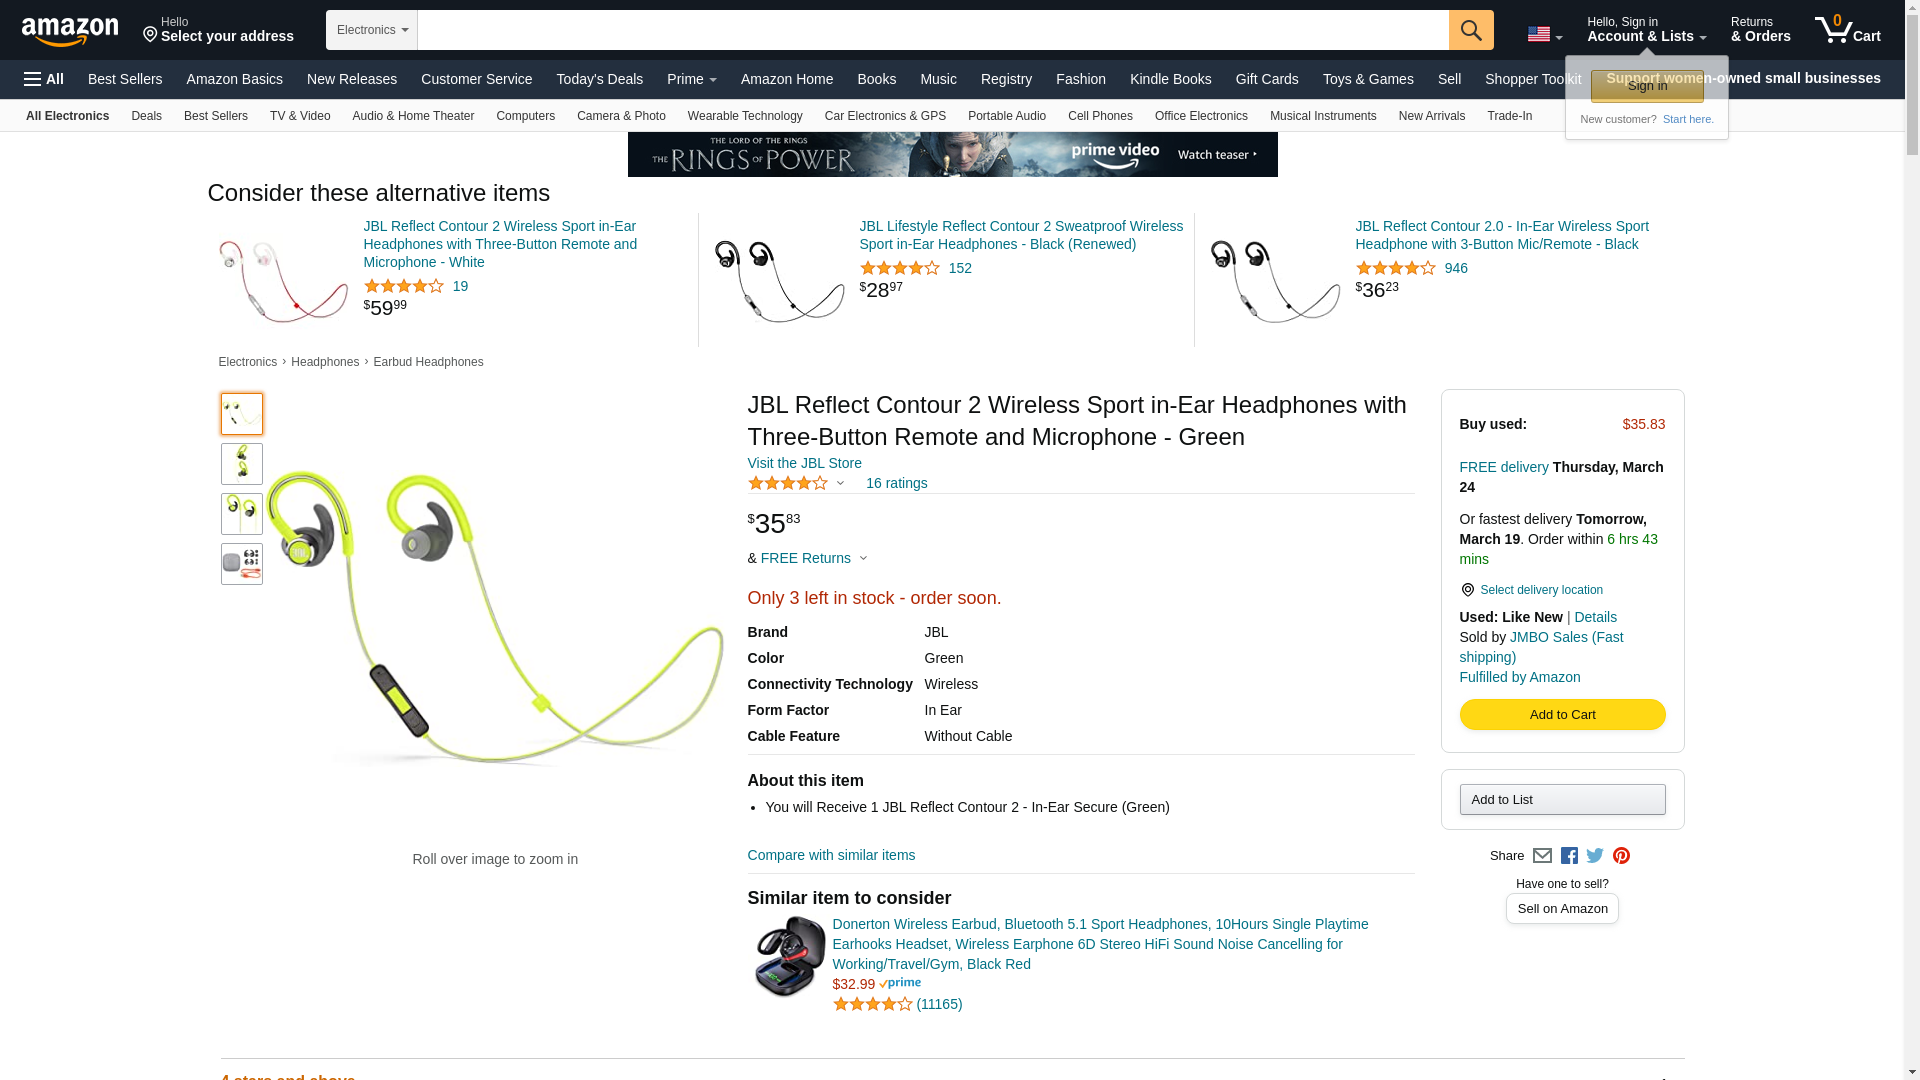Click the search magnifier Go button
Viewport: 1920px width, 1080px height.
click(x=1470, y=30)
